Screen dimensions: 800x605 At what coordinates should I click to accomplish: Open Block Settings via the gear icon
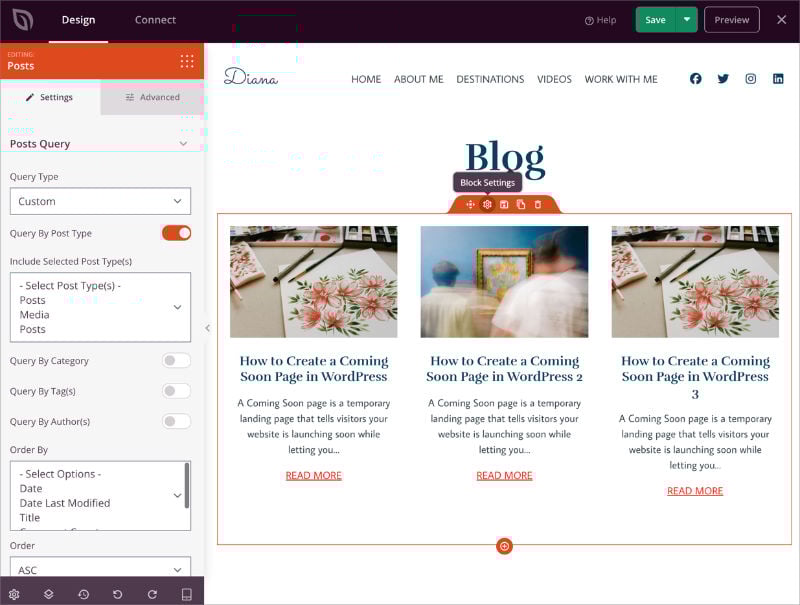click(488, 203)
